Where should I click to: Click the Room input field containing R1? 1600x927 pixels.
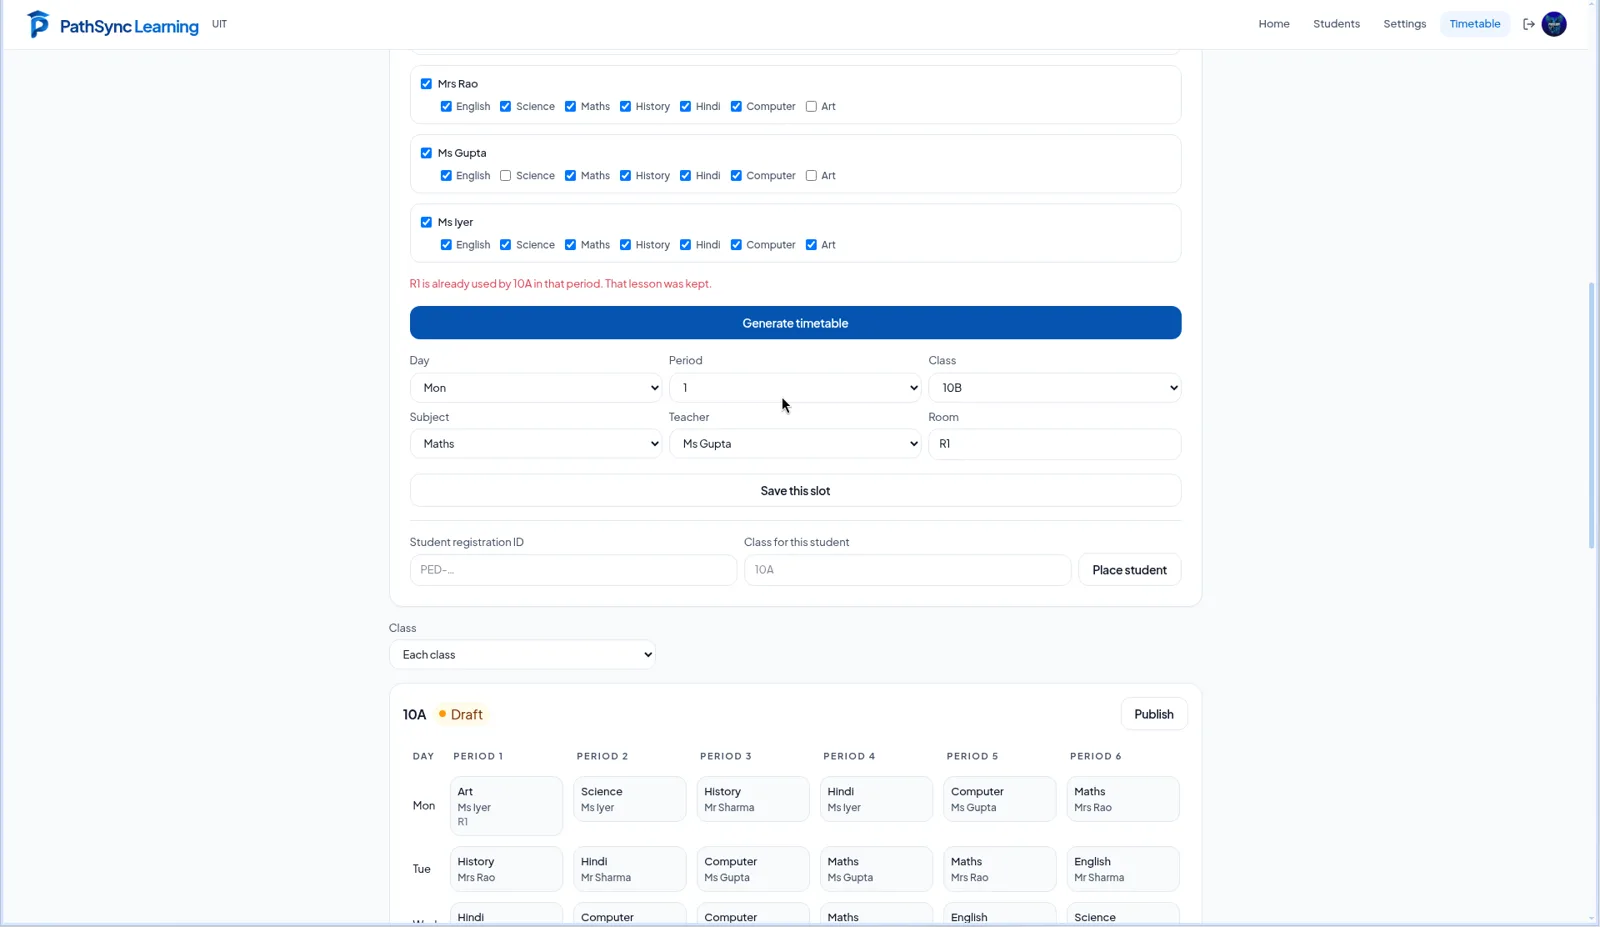coord(1054,444)
